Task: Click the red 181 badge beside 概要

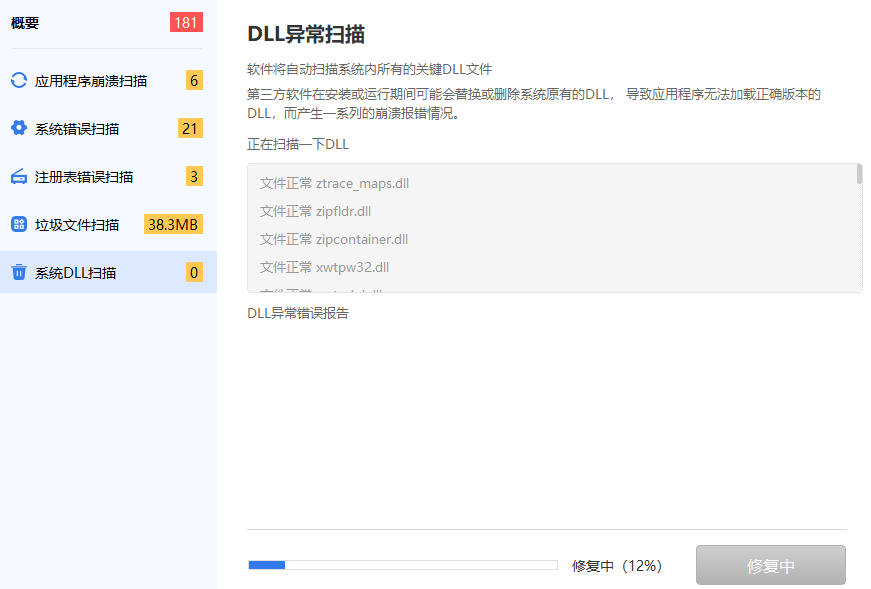Action: click(186, 21)
